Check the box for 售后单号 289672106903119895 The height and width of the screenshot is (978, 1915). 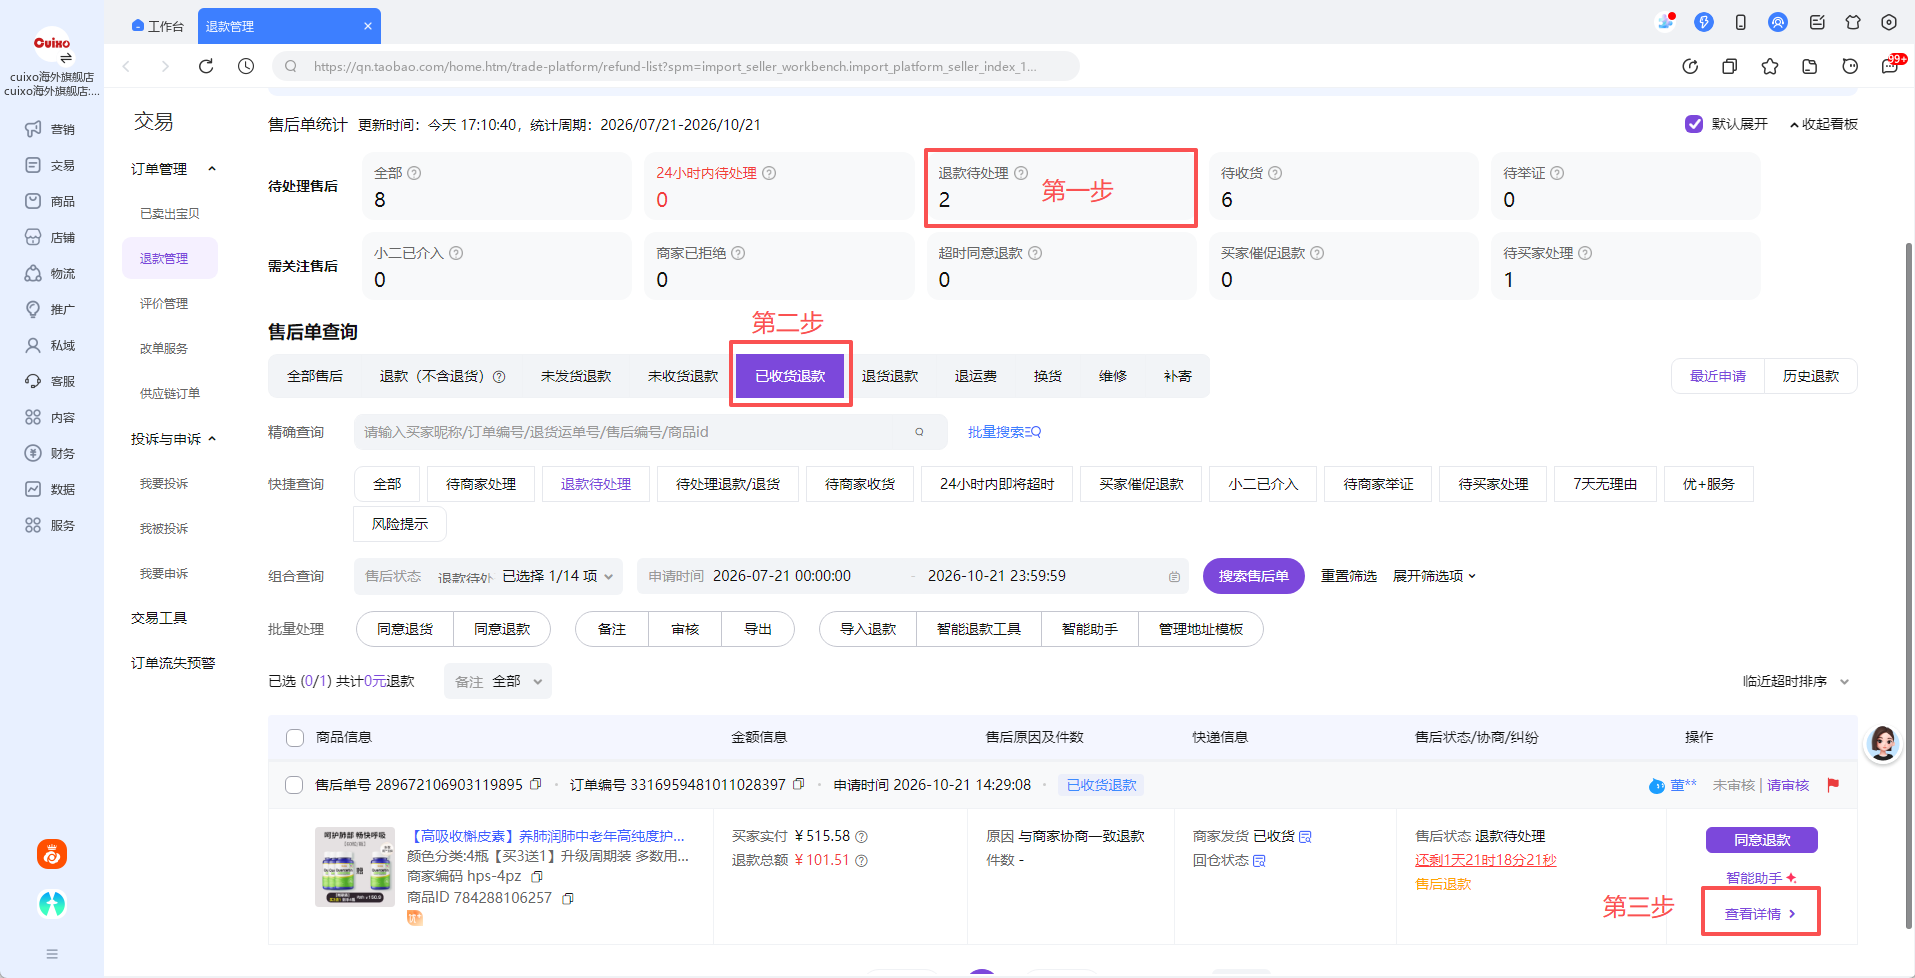pyautogui.click(x=294, y=785)
